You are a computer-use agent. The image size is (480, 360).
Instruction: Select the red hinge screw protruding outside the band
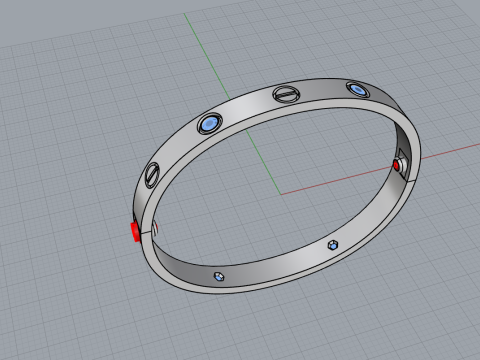(135, 231)
